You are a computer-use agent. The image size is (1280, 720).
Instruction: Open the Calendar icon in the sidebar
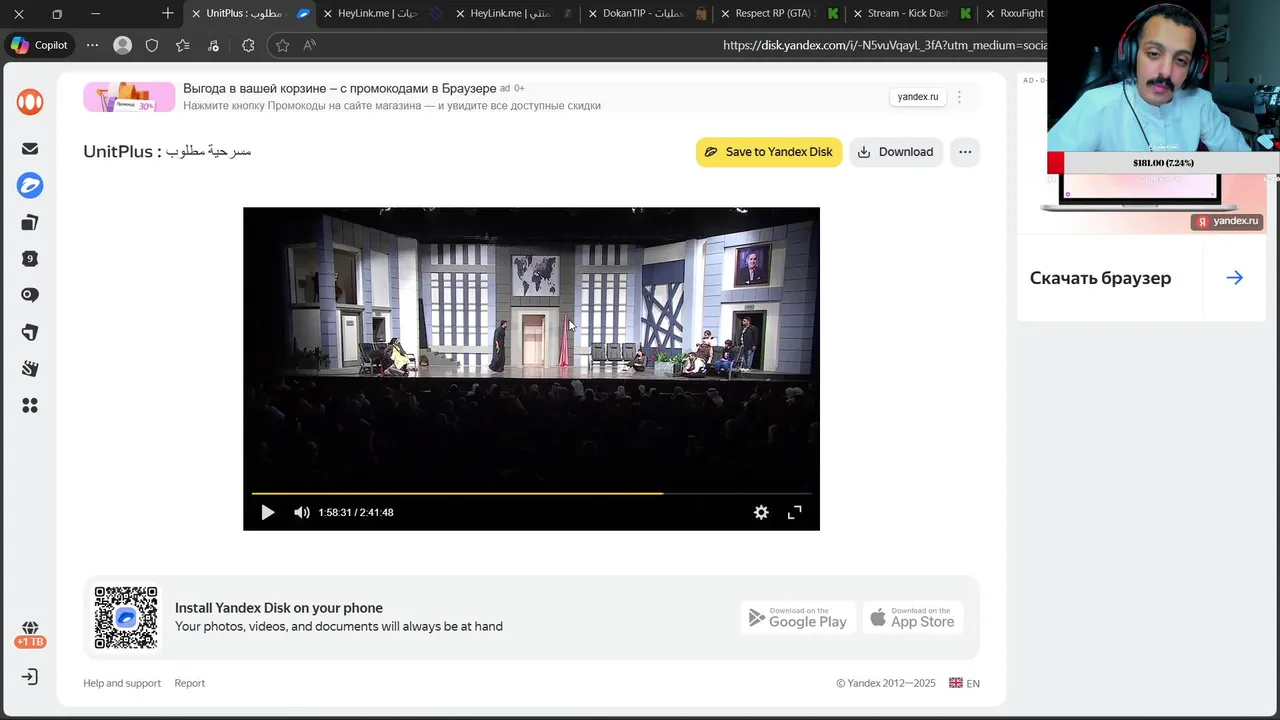30,259
